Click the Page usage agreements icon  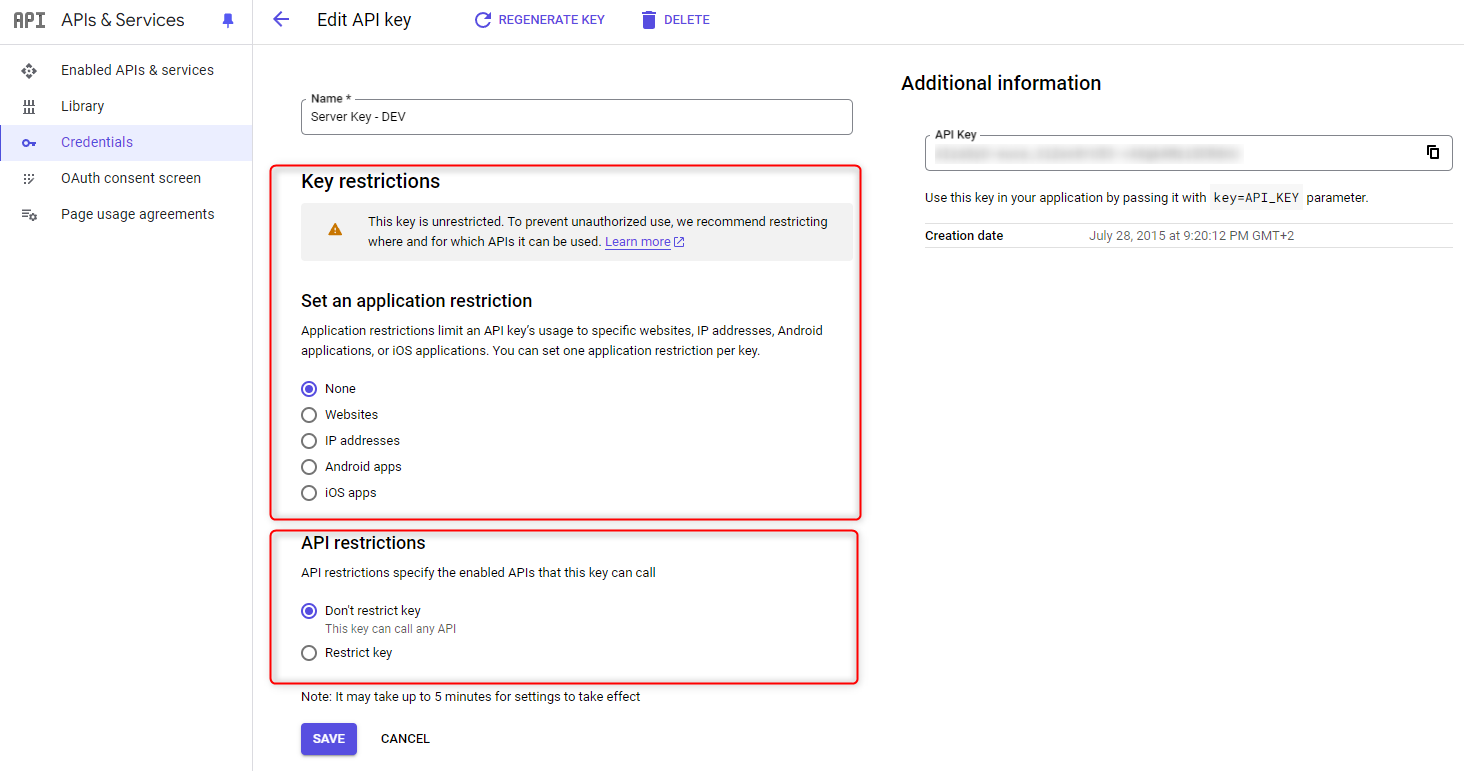(x=29, y=214)
